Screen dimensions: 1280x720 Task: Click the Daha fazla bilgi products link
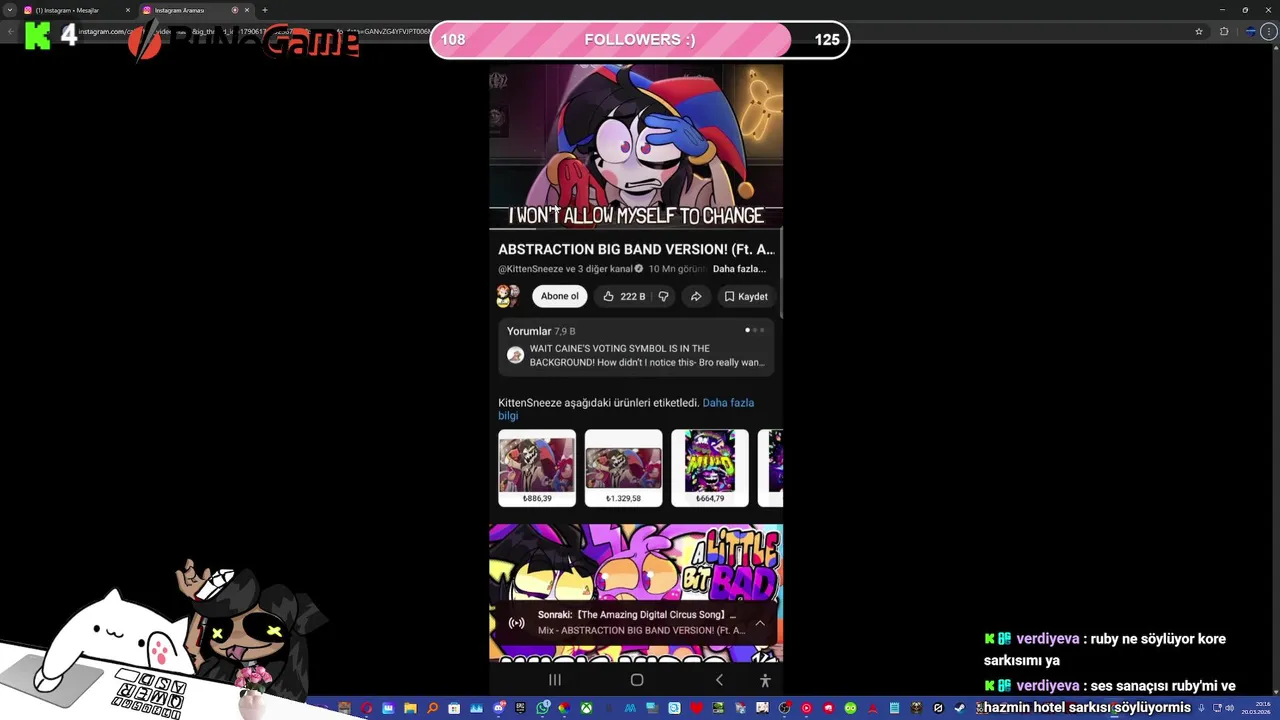pyautogui.click(x=626, y=409)
